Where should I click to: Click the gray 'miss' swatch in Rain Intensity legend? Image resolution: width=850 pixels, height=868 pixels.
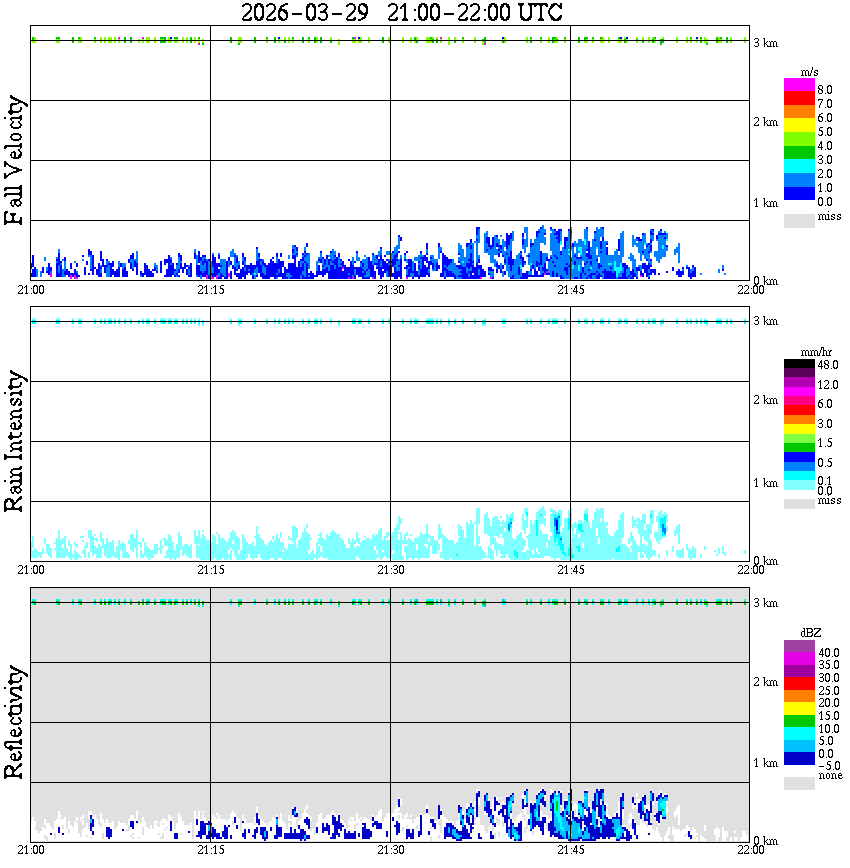(799, 504)
